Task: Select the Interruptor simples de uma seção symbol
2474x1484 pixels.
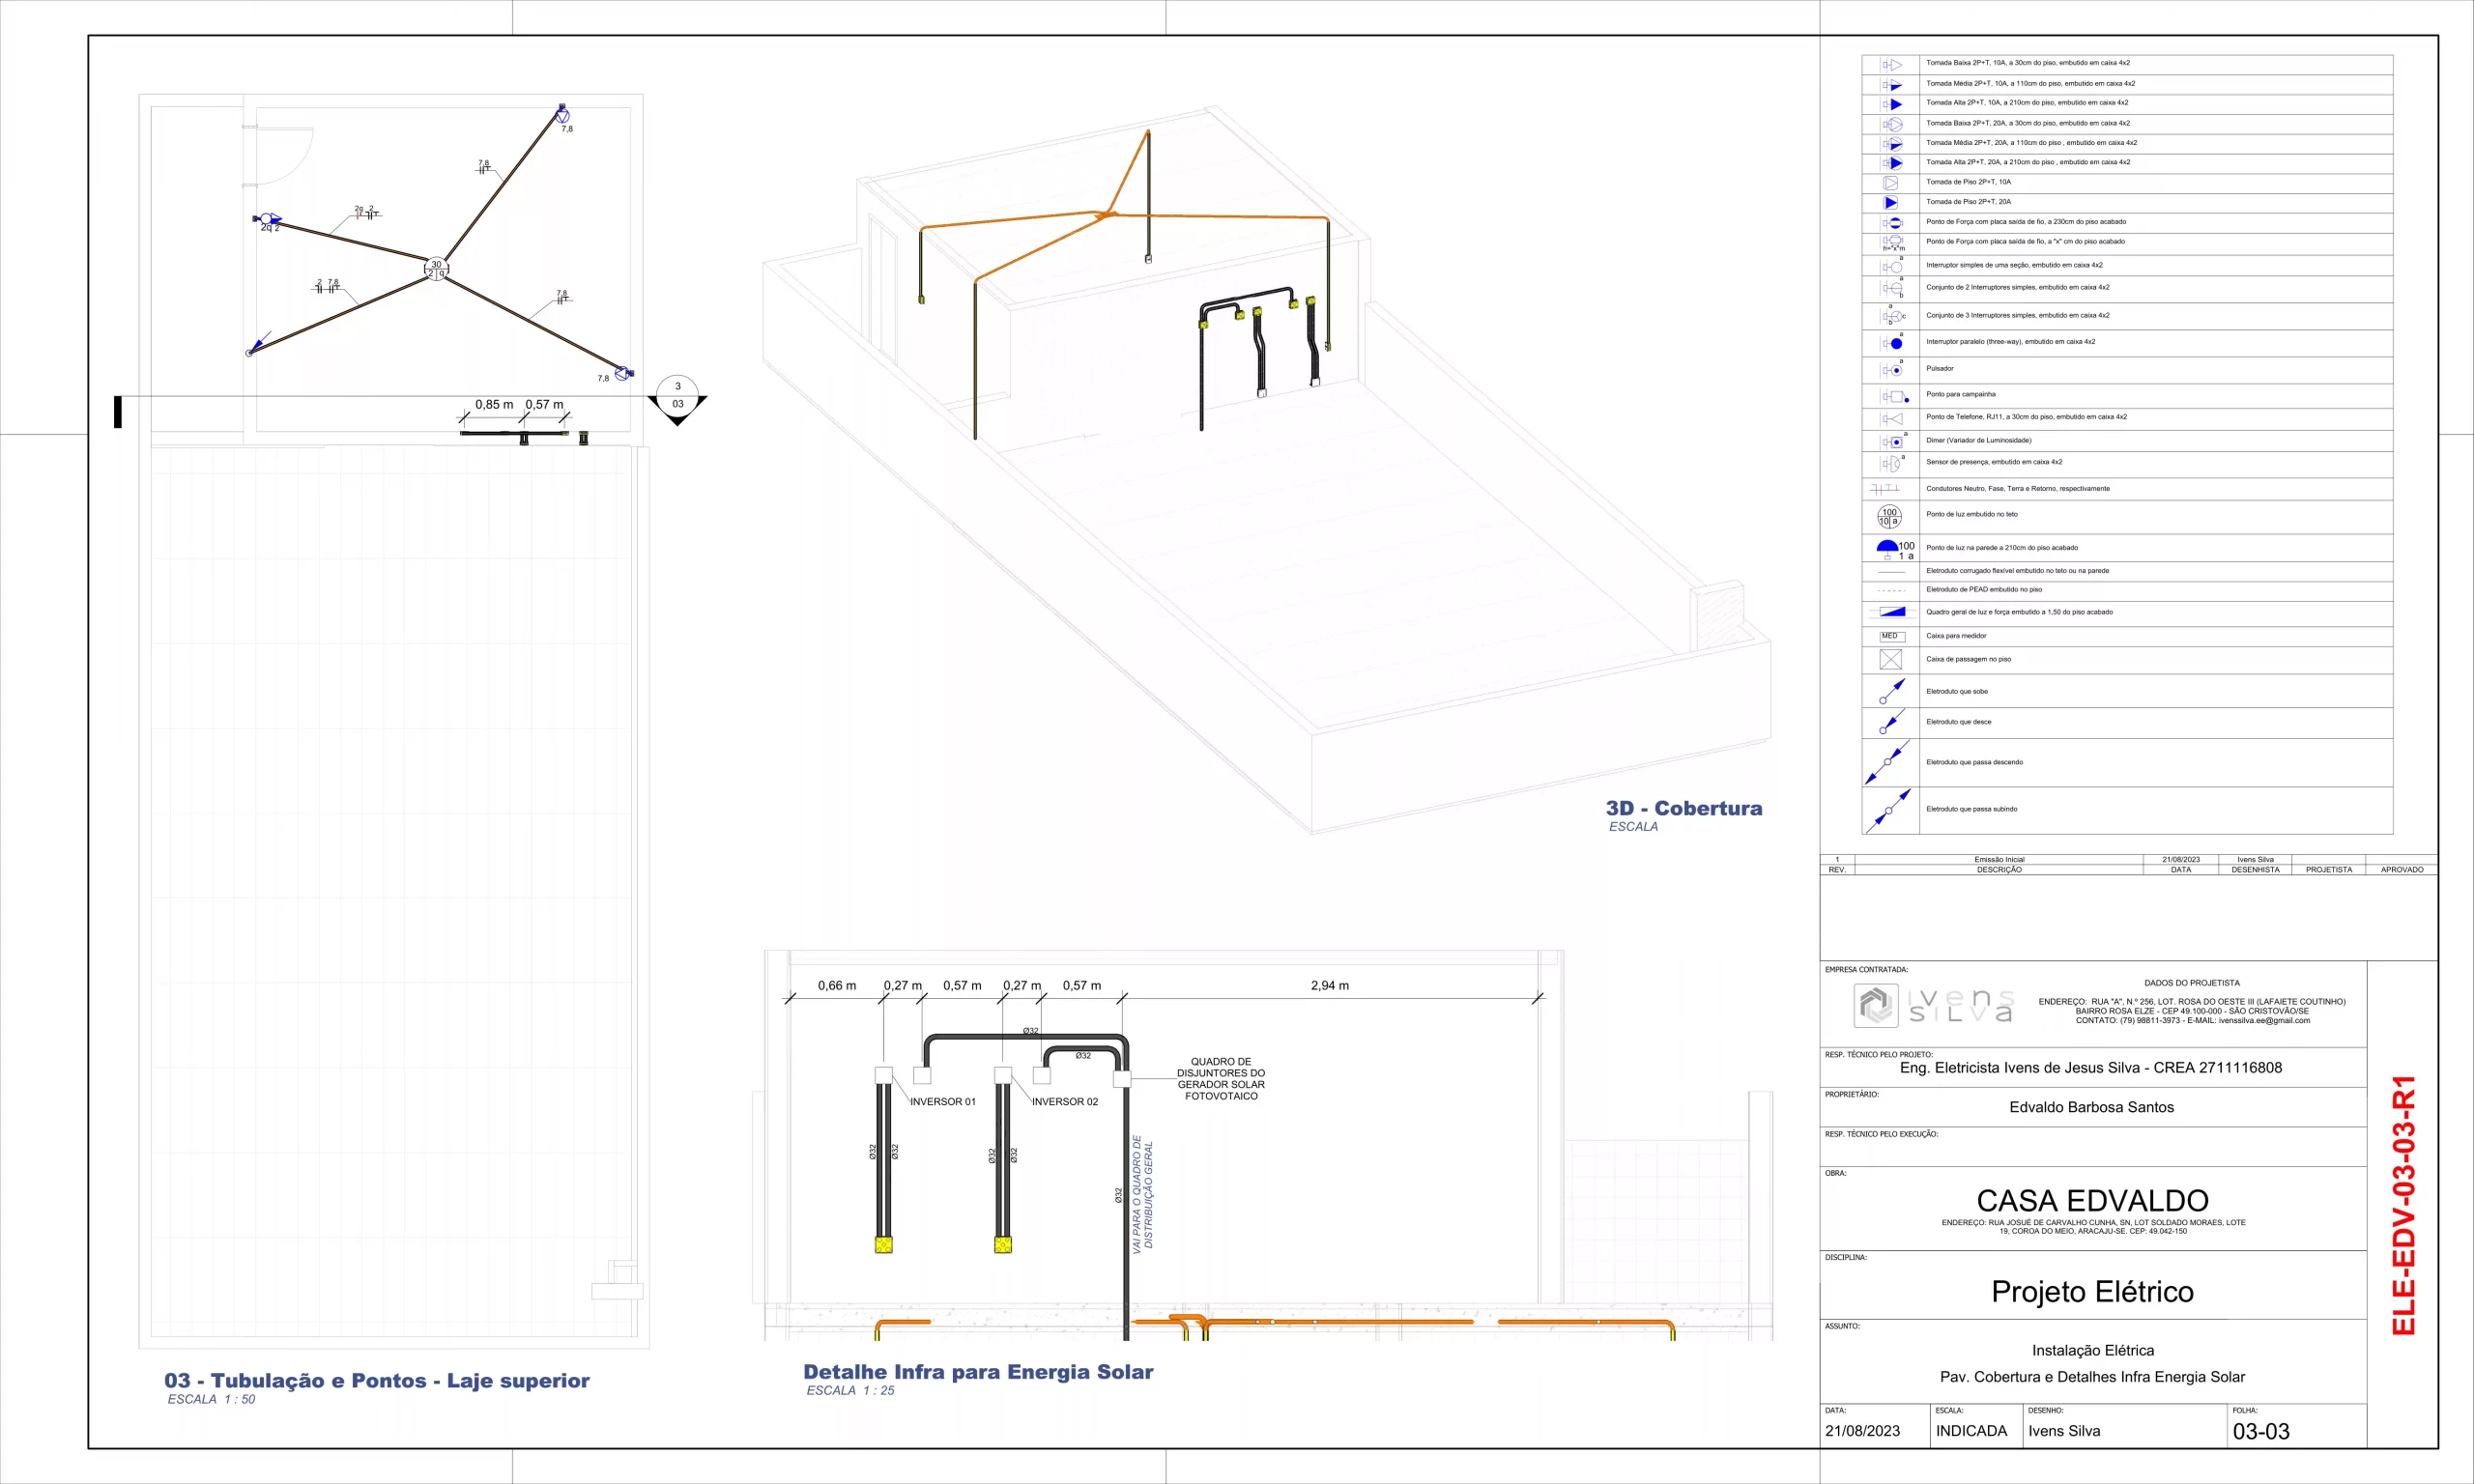Action: (1892, 266)
